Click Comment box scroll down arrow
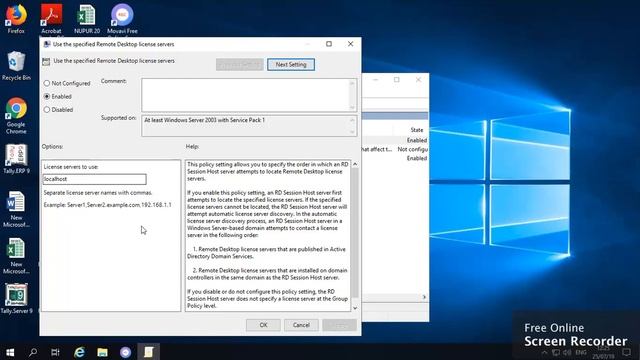Viewport: 640px width, 360px height. (352, 107)
